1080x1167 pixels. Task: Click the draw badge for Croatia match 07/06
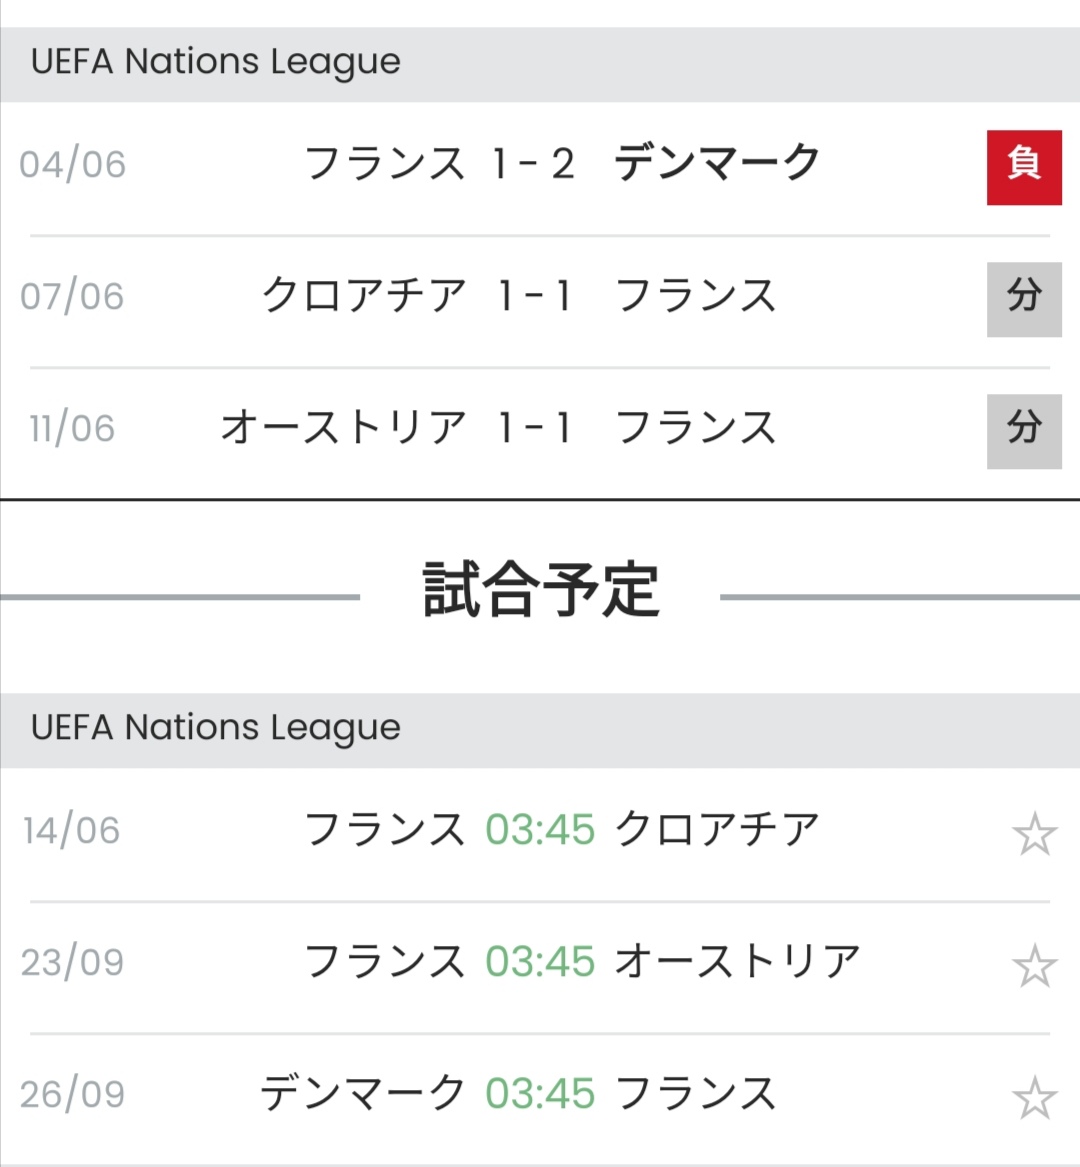tap(1023, 299)
